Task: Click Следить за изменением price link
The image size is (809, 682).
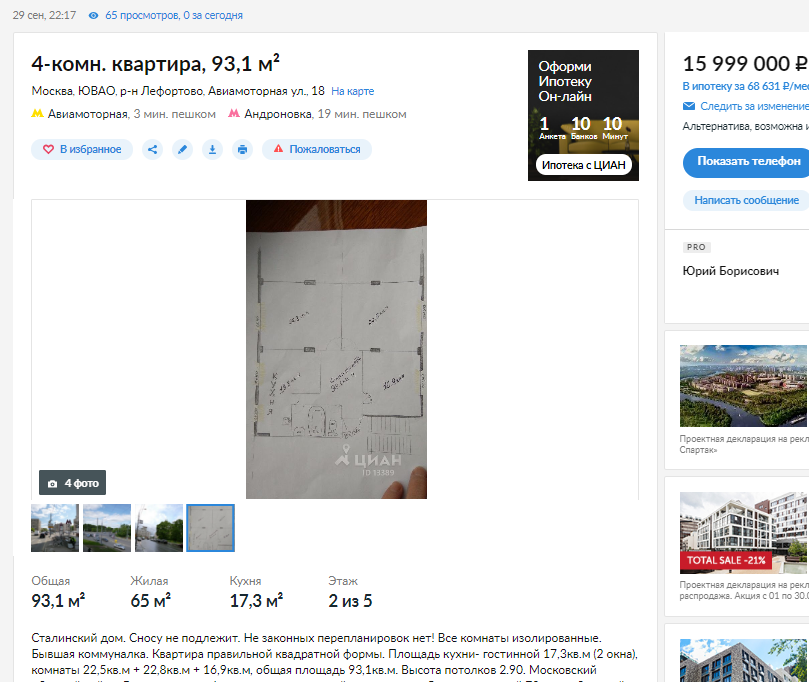Action: coord(754,106)
